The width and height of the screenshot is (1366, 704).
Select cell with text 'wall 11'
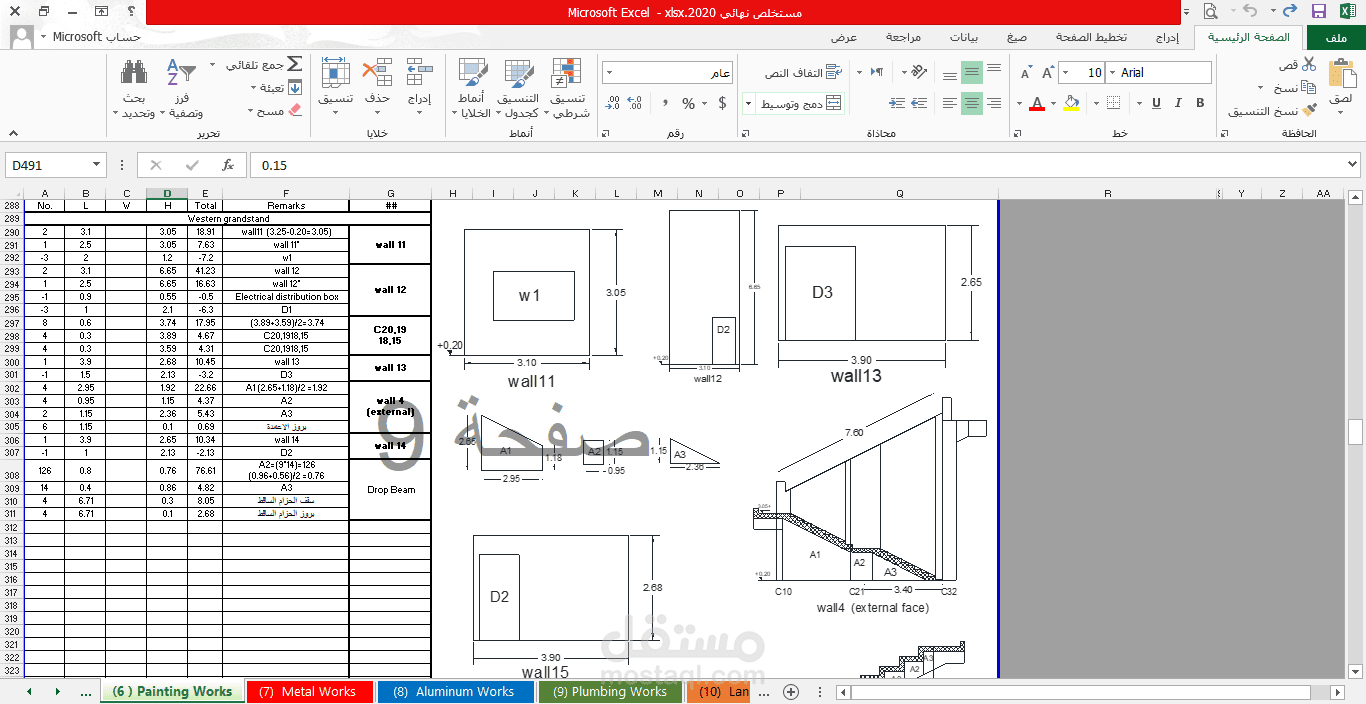pyautogui.click(x=390, y=244)
